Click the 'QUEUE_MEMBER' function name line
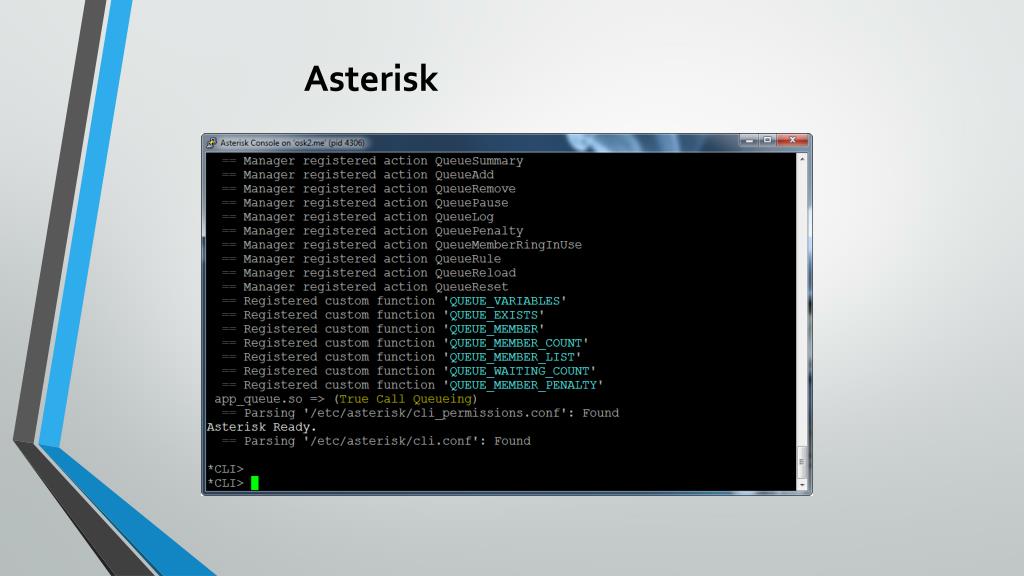Screen dimensions: 1024x576 click(382, 329)
